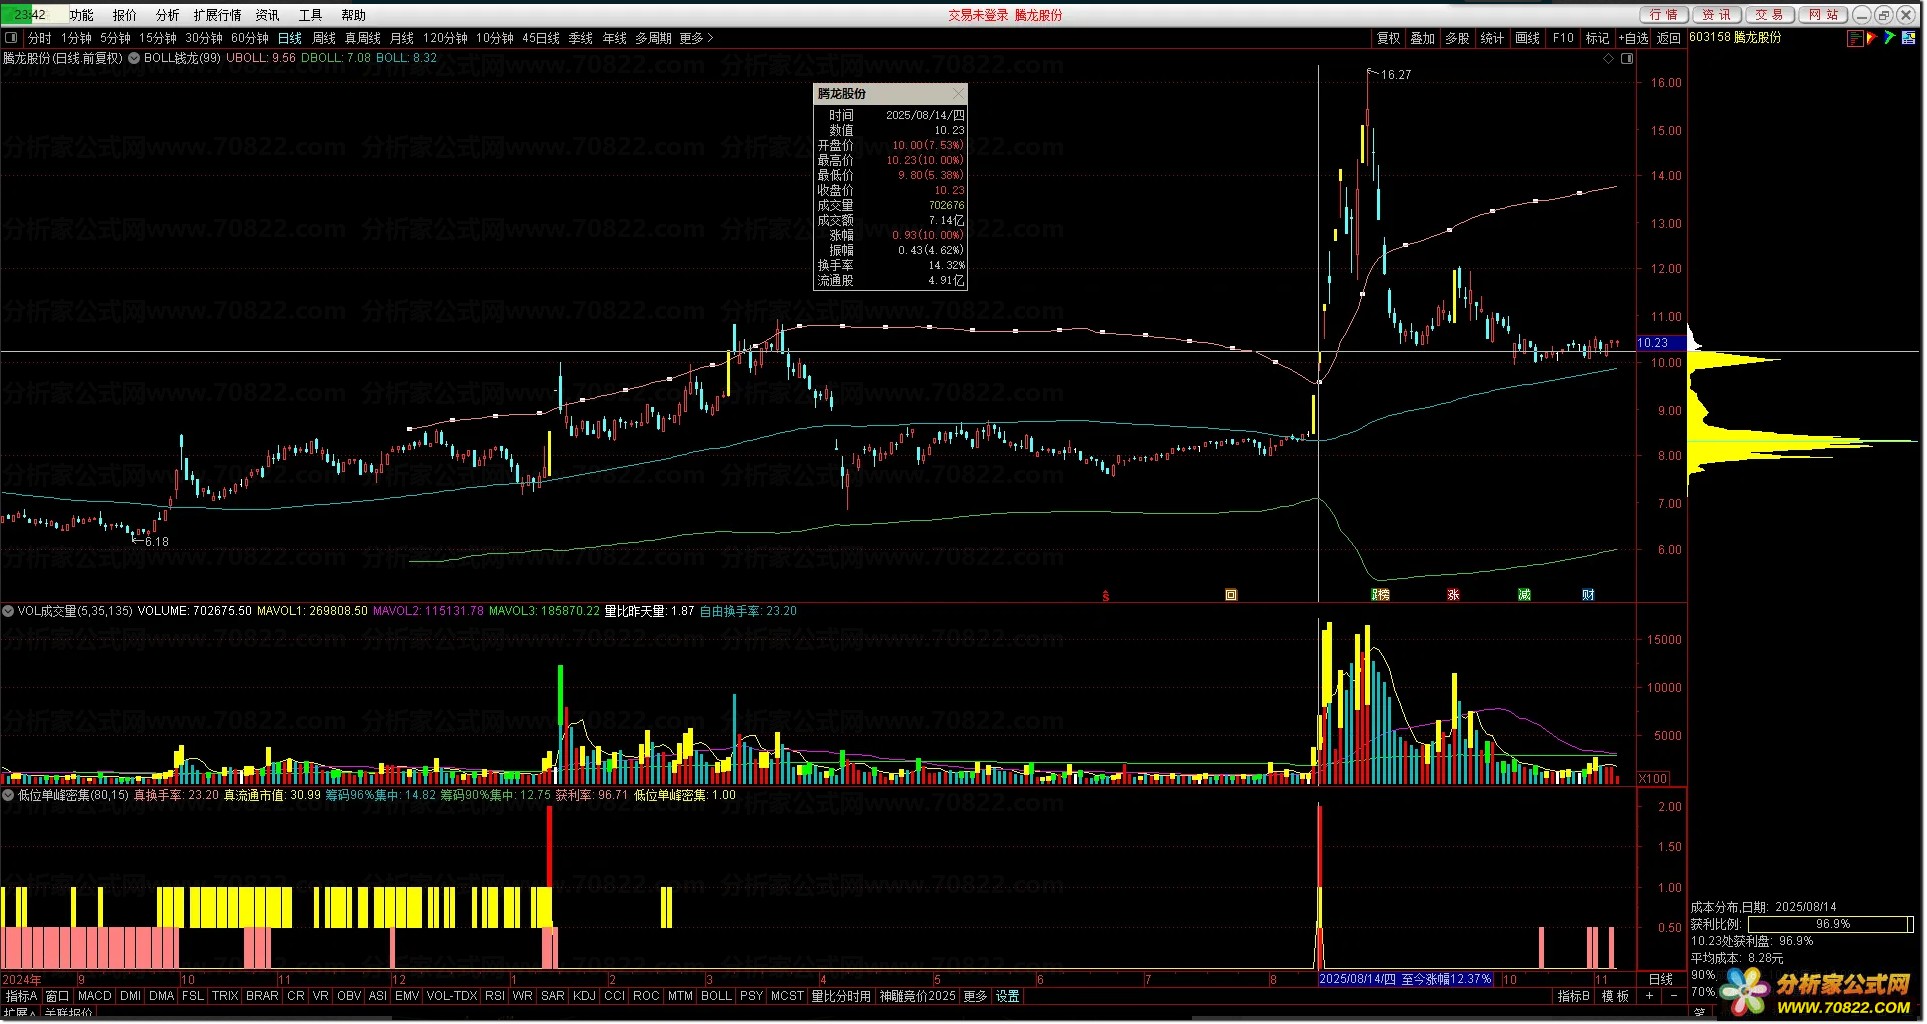The image size is (1927, 1024).
Task: Toggle the sidebar icon left of 分时
Action: [11, 38]
